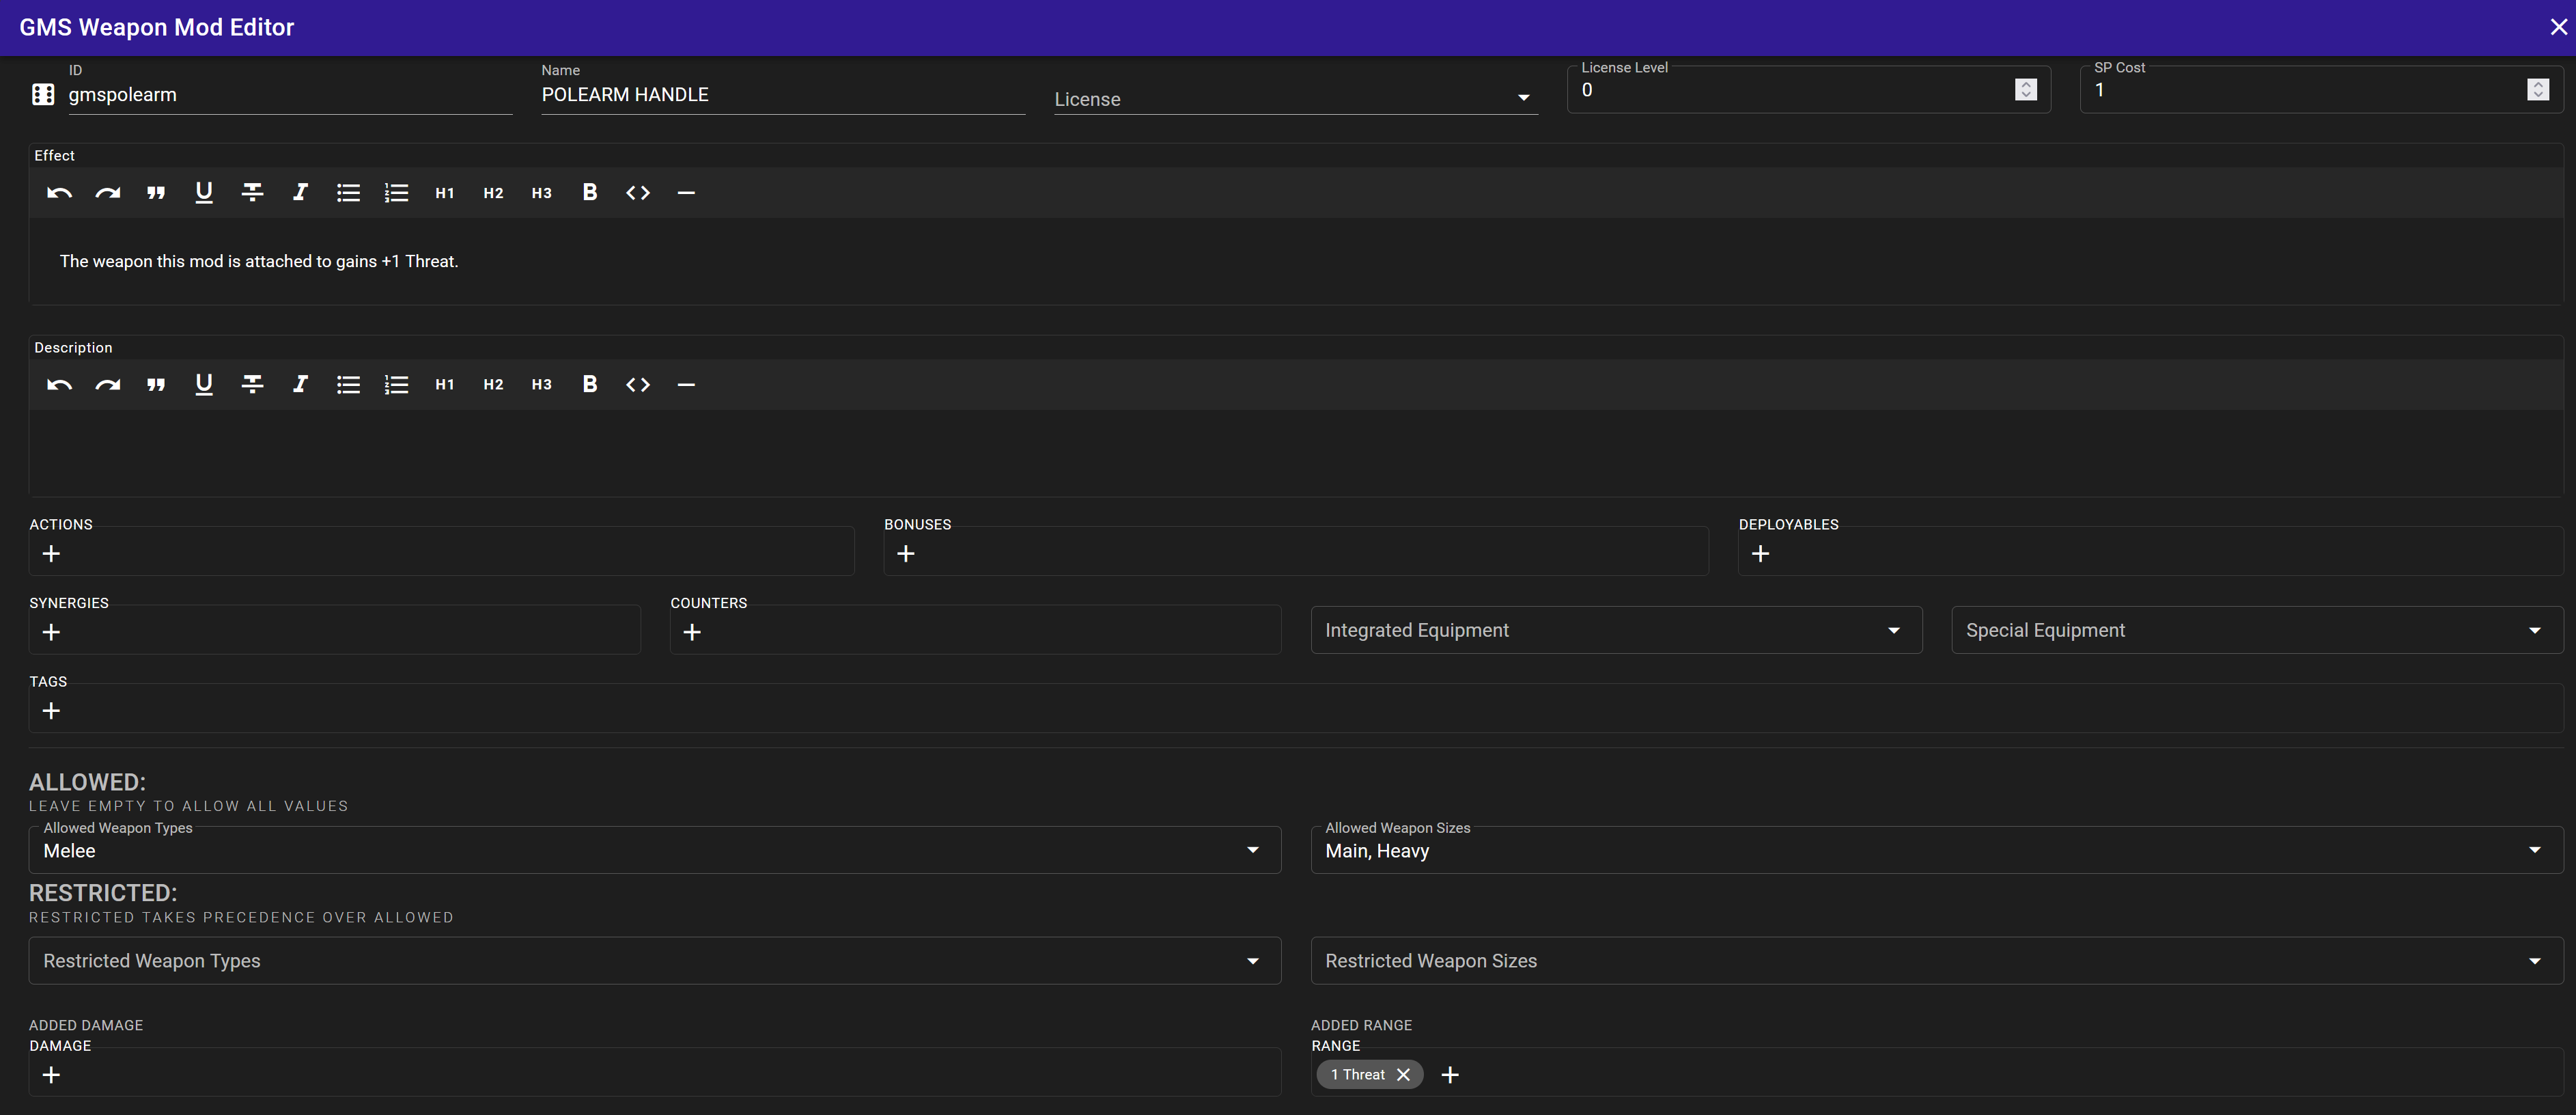Remove the 1 Threat range chip

(1404, 1074)
